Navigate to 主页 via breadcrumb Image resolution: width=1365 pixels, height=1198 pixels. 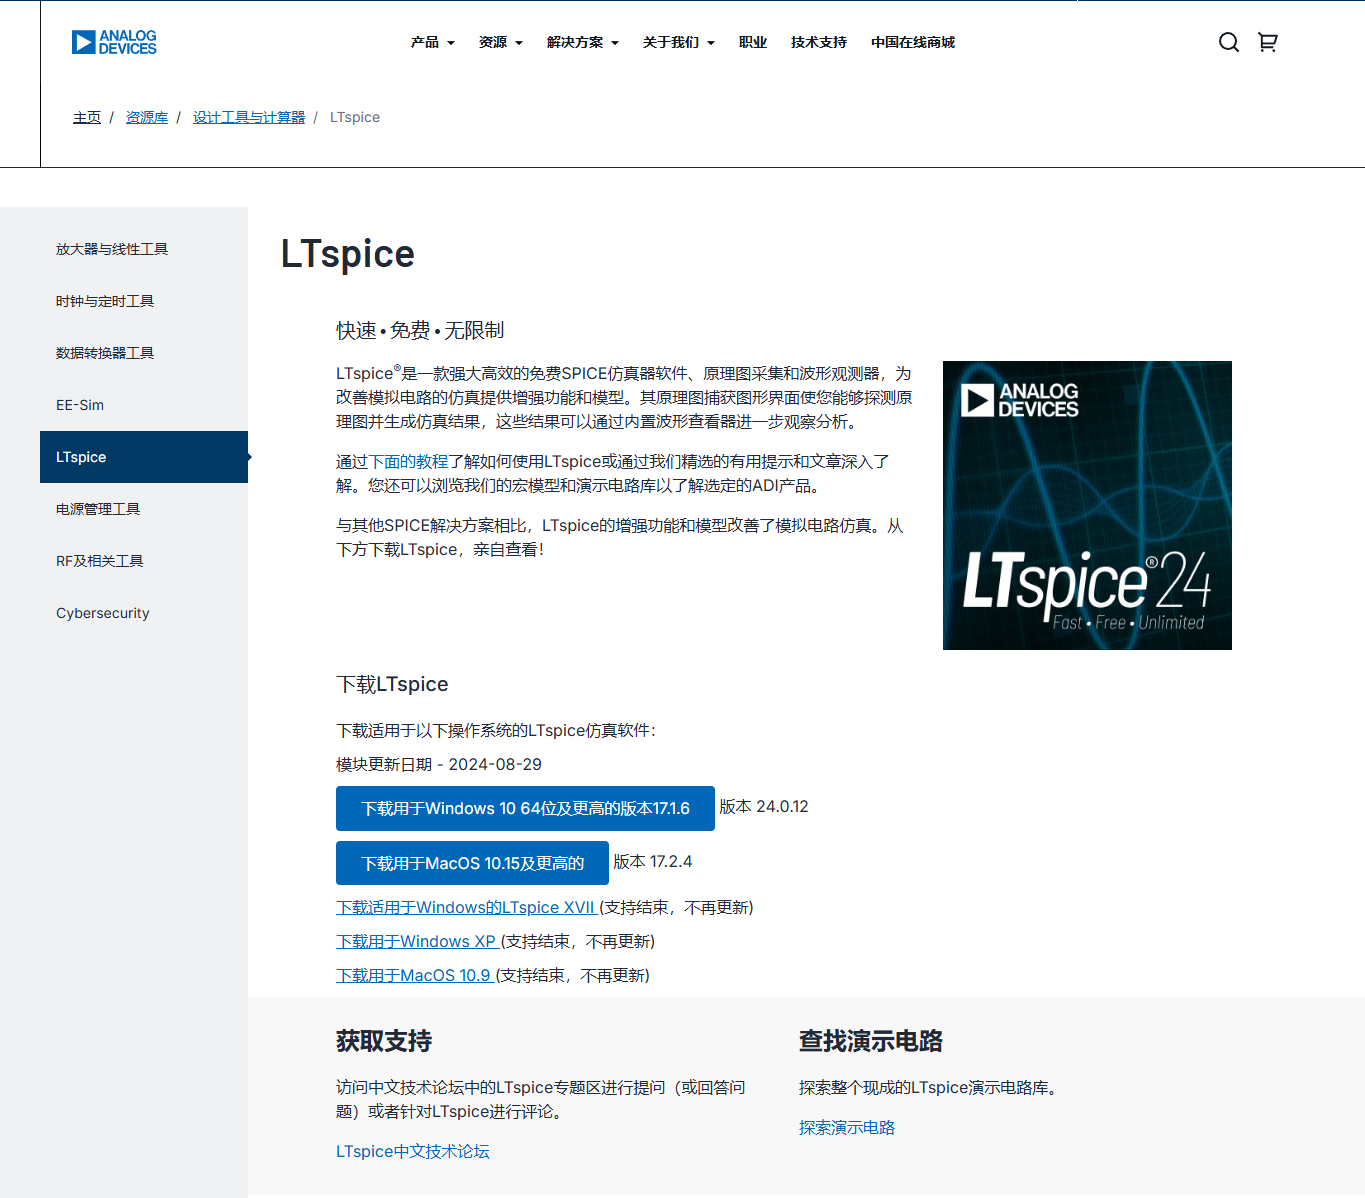pos(87,117)
